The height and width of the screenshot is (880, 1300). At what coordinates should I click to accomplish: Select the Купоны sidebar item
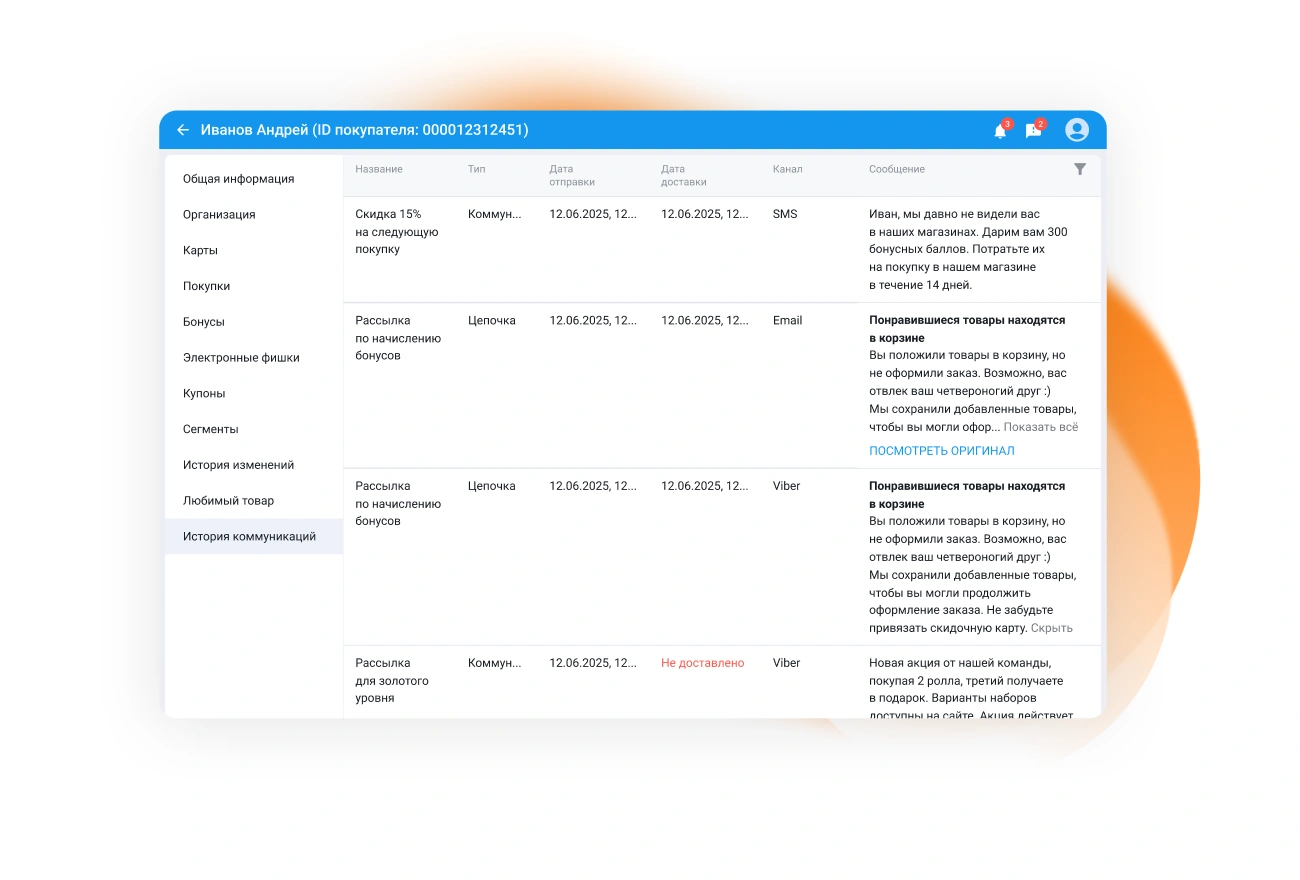point(204,394)
